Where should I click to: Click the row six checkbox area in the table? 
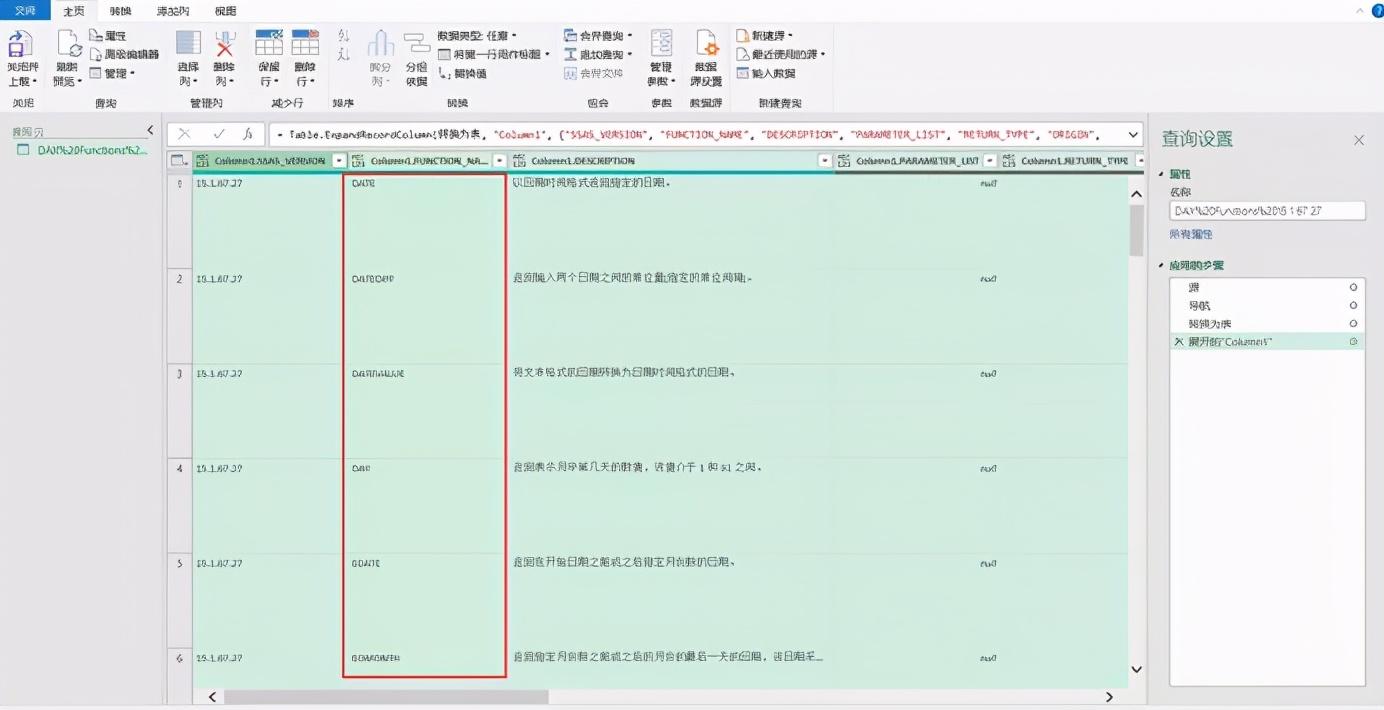[178, 658]
